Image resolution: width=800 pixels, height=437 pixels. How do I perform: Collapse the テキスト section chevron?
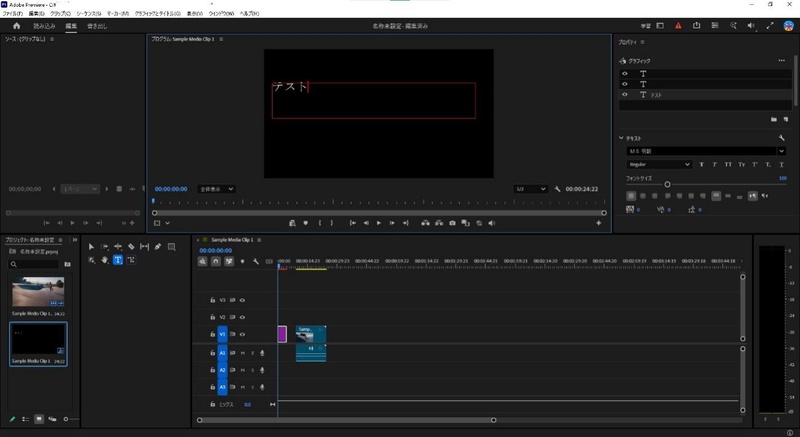click(621, 138)
